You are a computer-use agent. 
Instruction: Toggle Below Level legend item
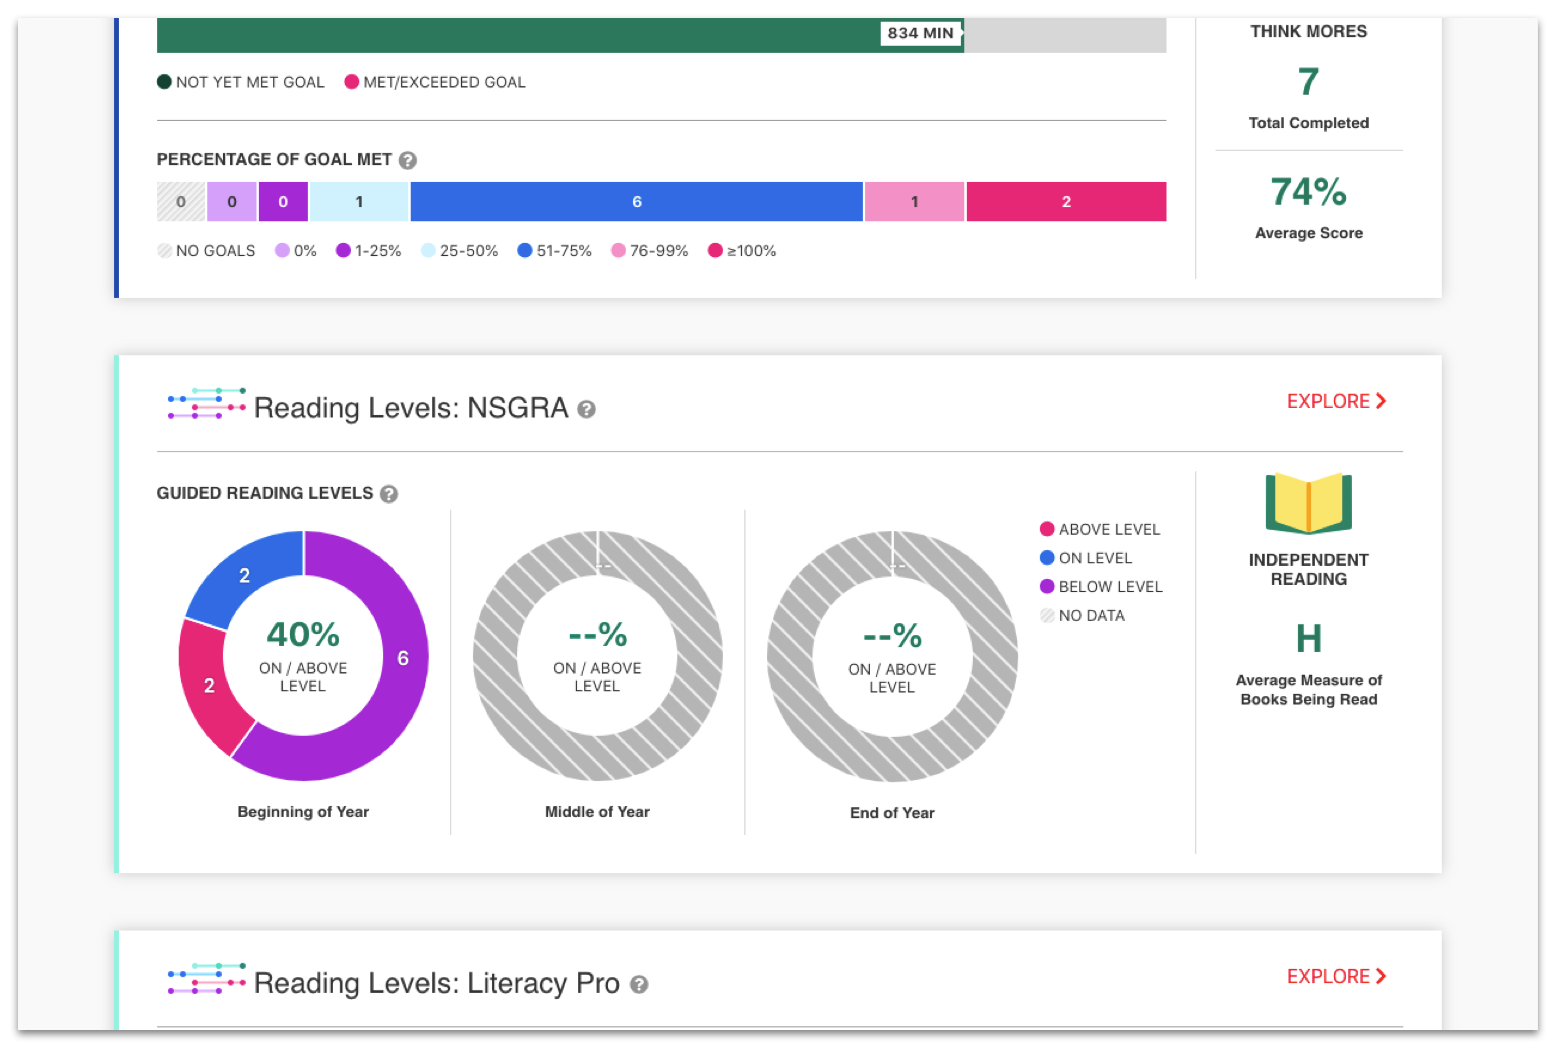click(x=1100, y=587)
